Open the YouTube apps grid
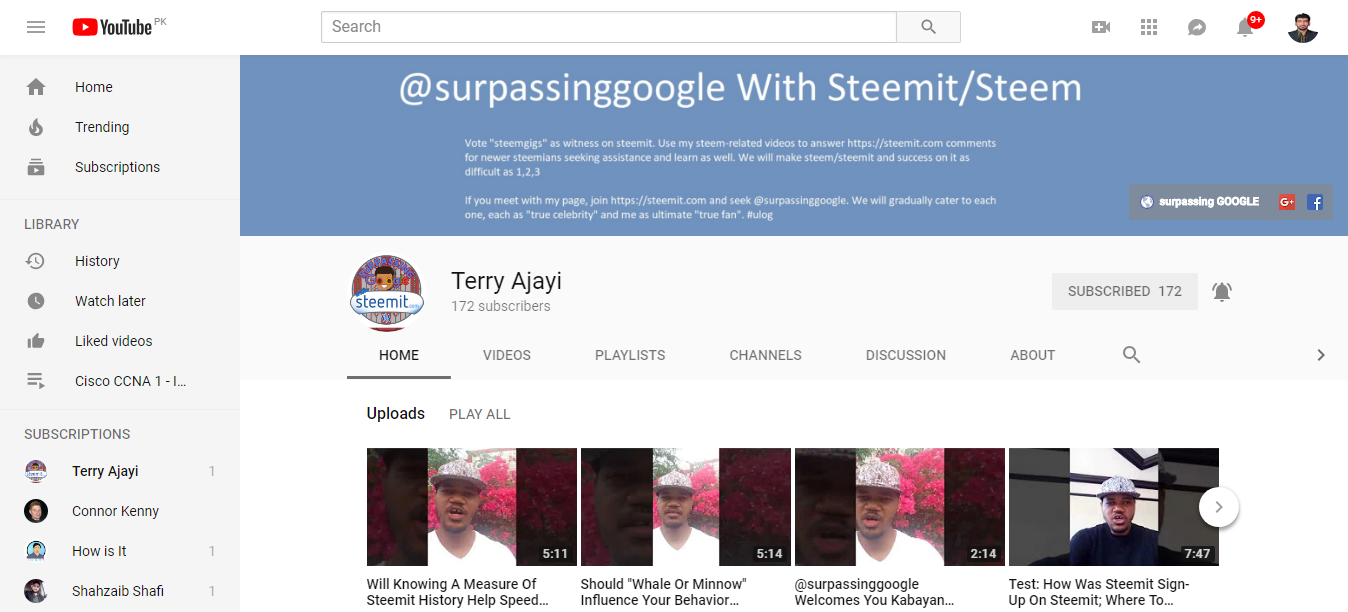Screen dimensions: 1348x612 tap(1149, 27)
